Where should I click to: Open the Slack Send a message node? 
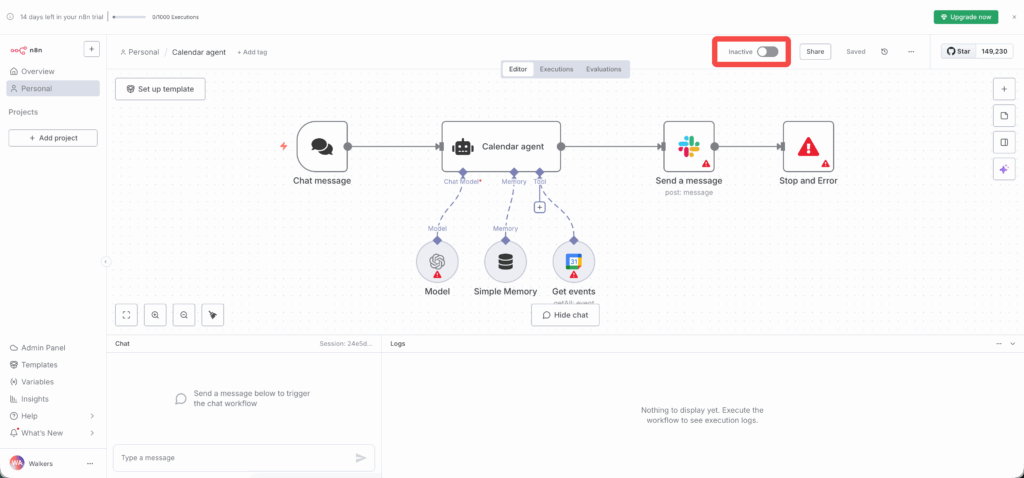pos(688,147)
